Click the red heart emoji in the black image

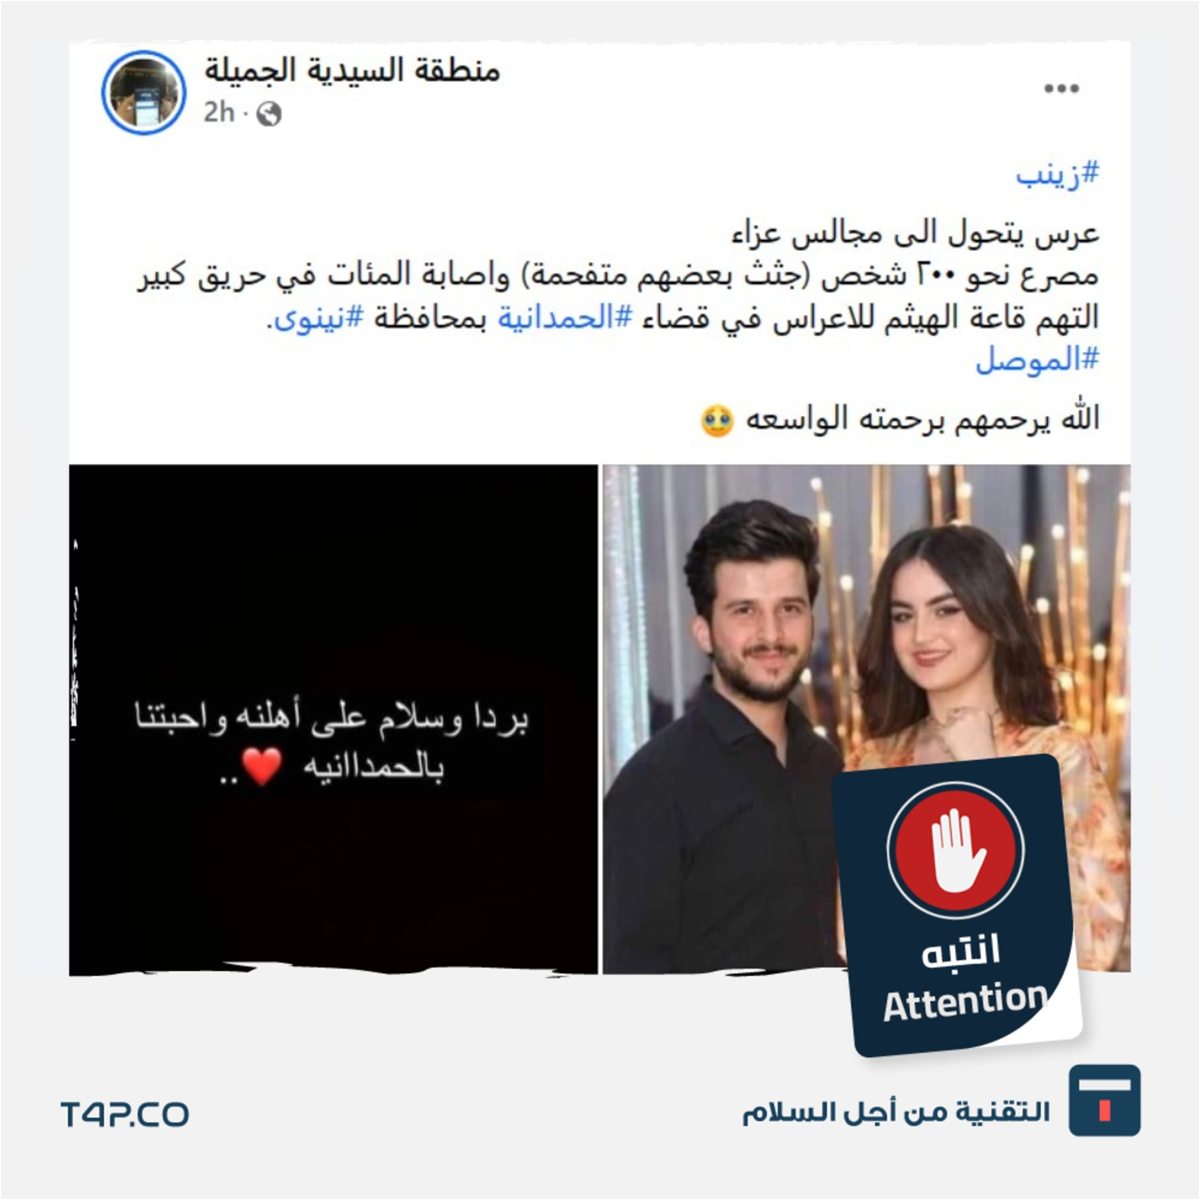pos(262,767)
